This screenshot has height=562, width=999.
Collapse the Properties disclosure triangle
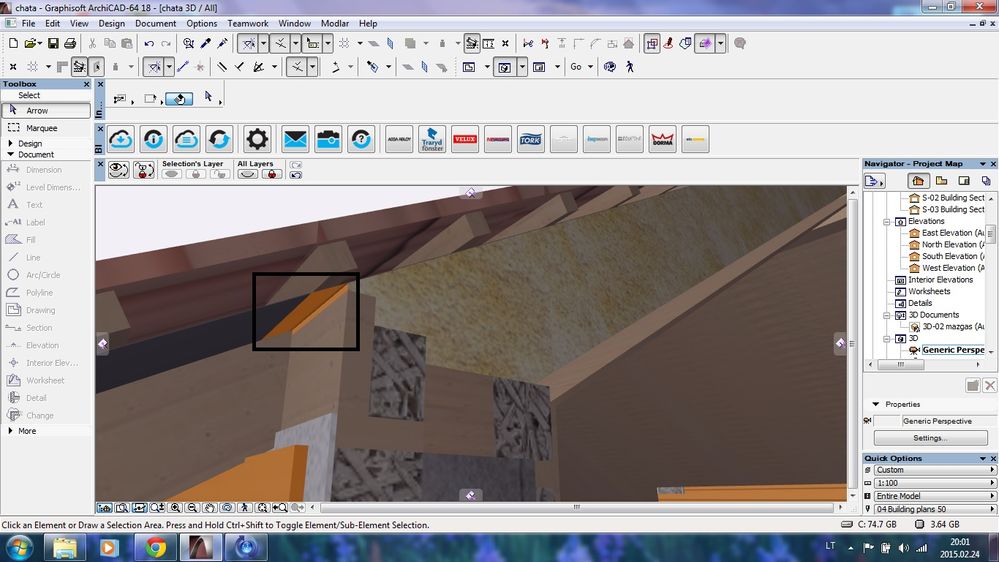point(876,404)
